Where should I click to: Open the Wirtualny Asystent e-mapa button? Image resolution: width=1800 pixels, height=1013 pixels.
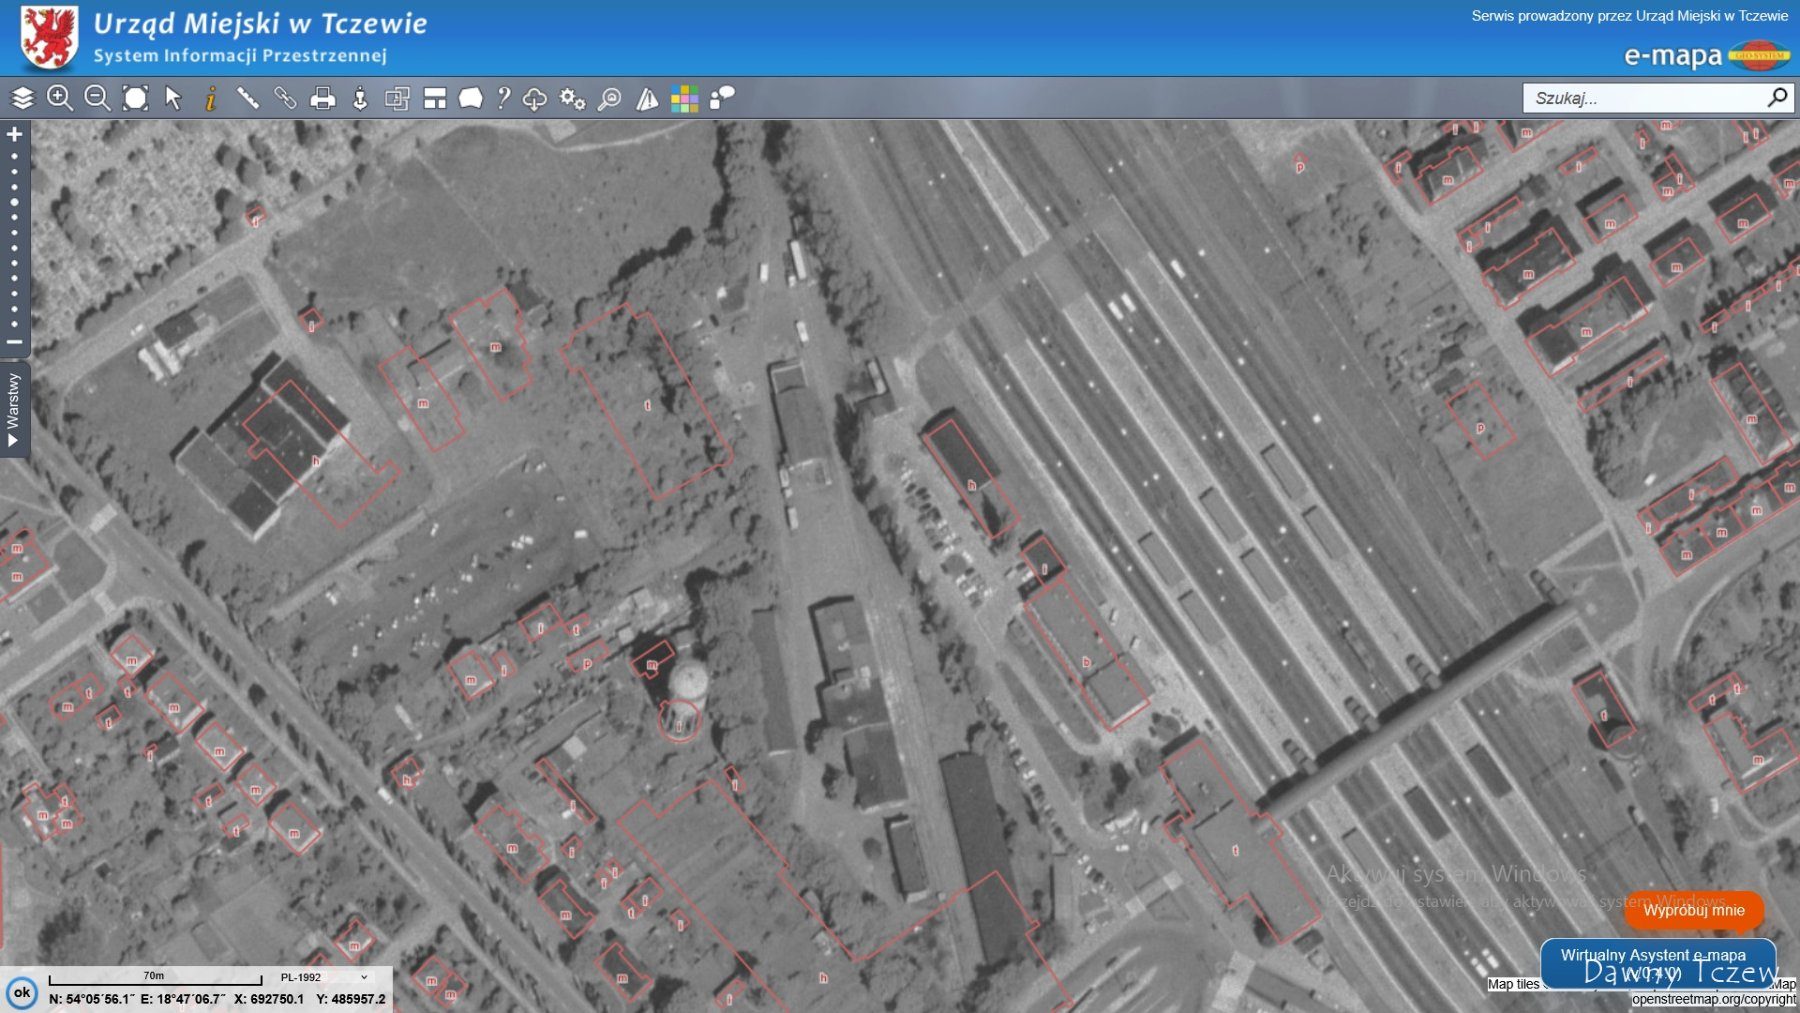coord(1657,963)
